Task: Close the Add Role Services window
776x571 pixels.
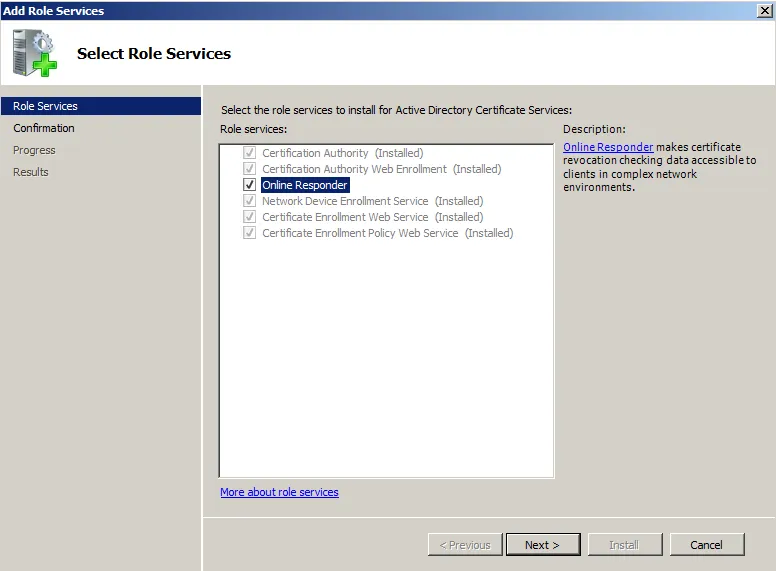Action: click(765, 10)
